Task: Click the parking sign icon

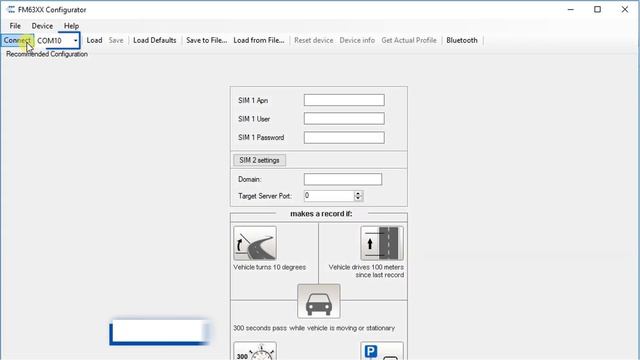Action: (x=382, y=351)
